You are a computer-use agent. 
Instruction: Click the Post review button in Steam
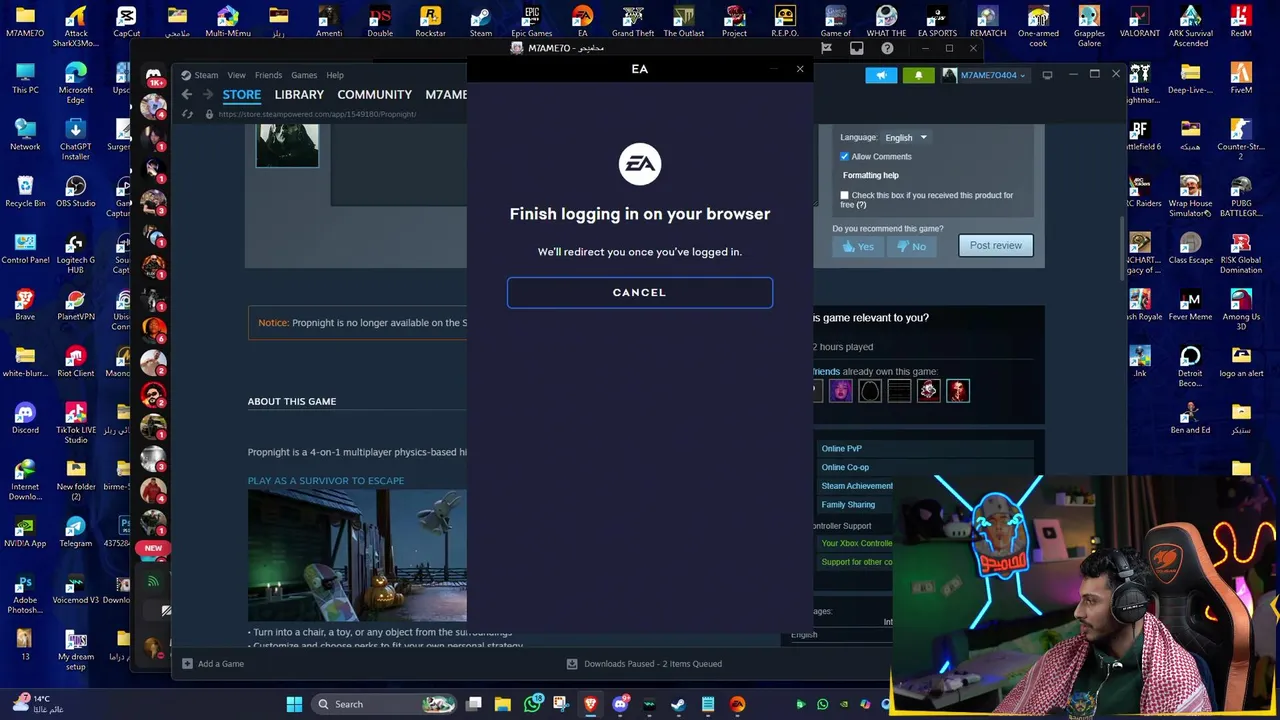click(x=996, y=245)
